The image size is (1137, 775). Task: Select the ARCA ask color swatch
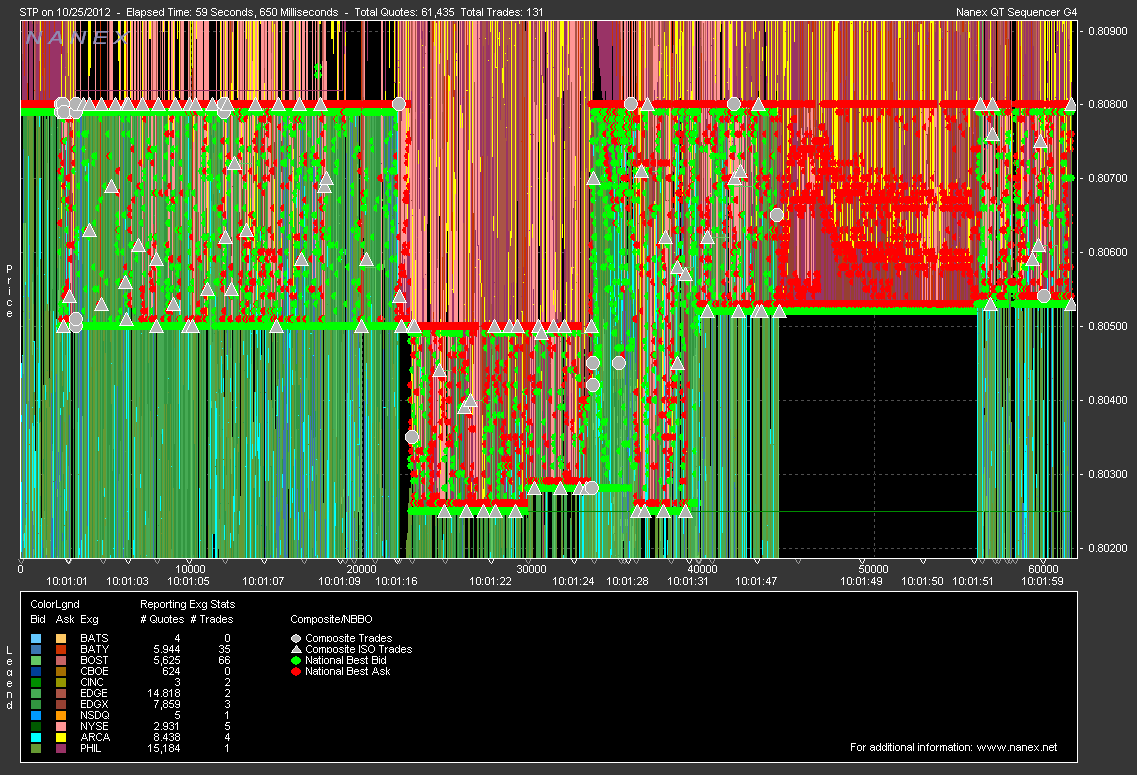coord(62,737)
